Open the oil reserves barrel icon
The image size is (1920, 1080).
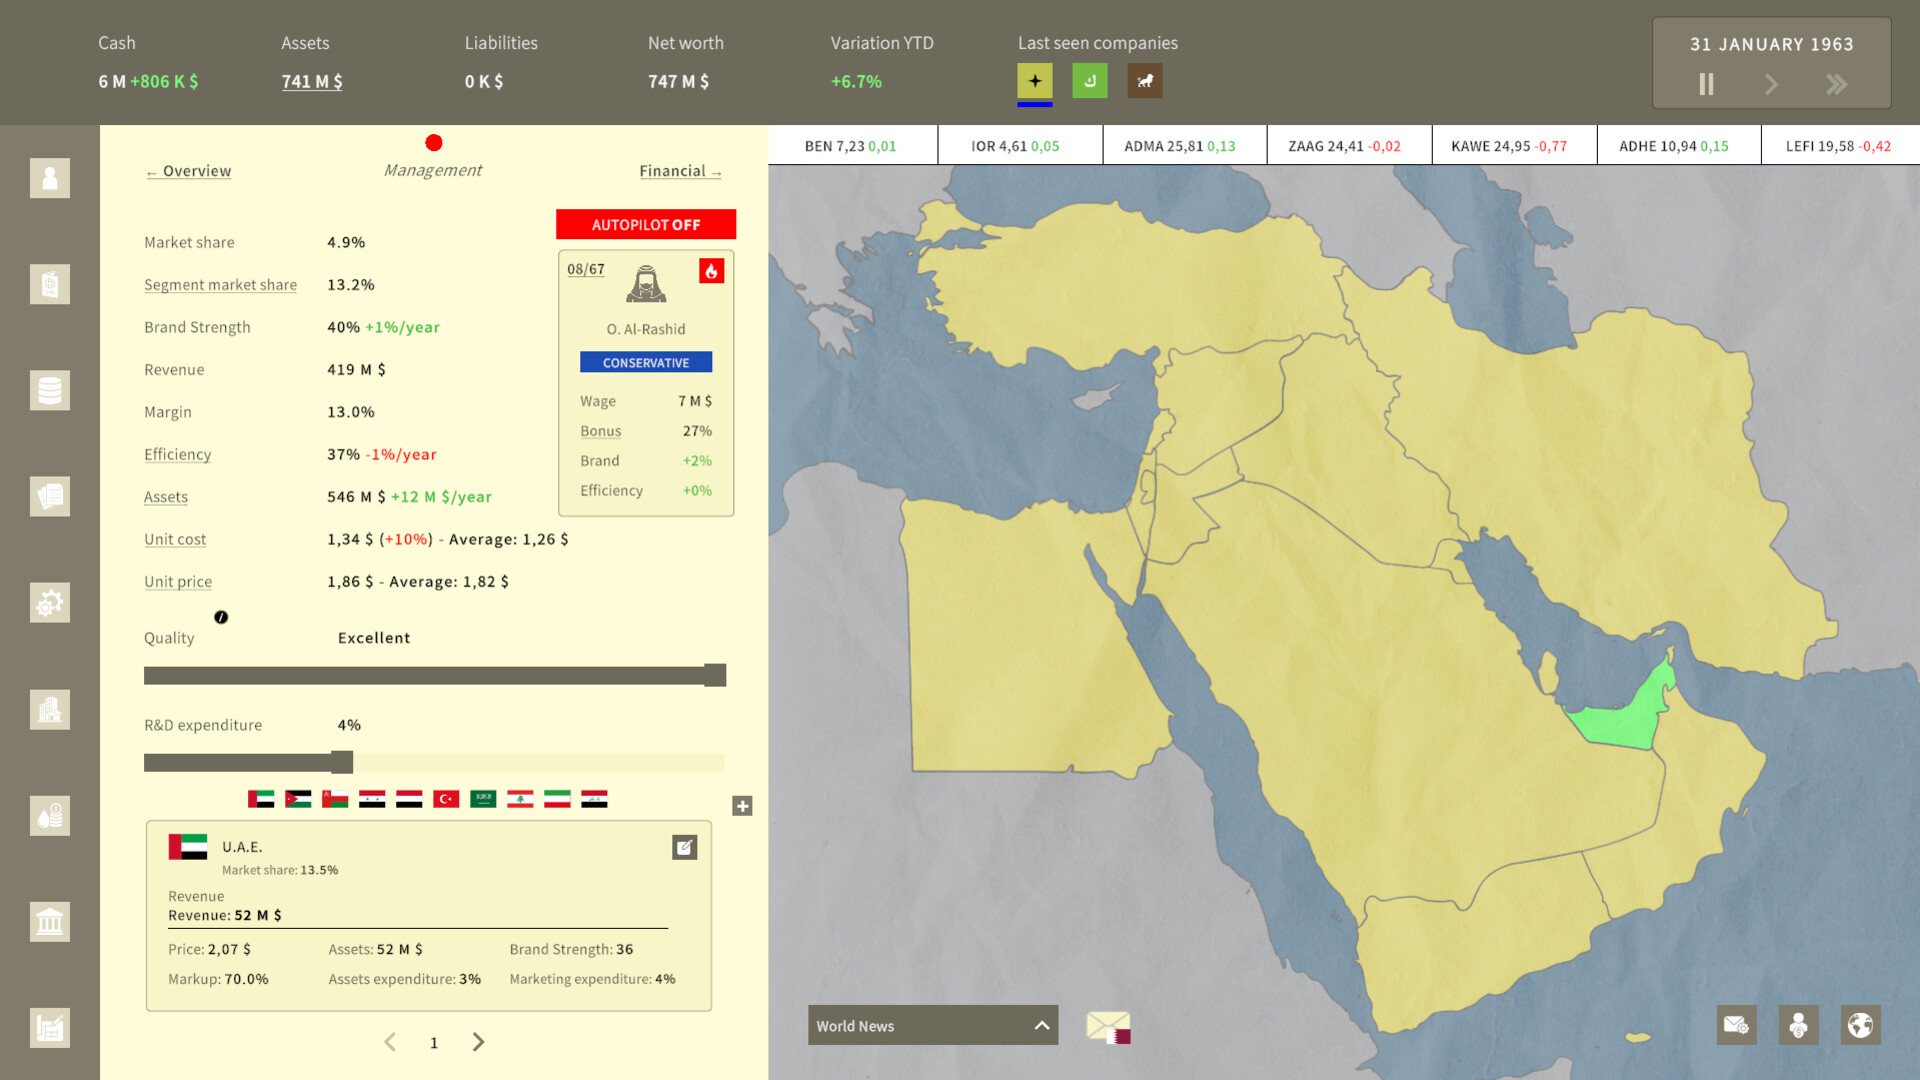[49, 390]
